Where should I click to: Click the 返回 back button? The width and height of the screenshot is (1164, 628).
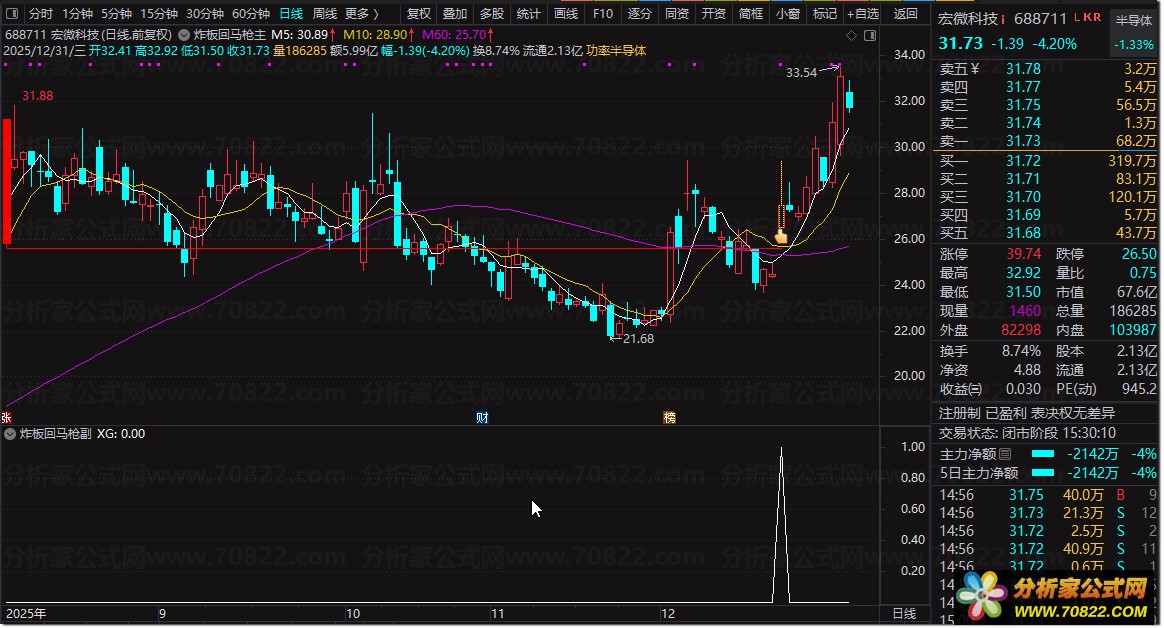tap(906, 13)
